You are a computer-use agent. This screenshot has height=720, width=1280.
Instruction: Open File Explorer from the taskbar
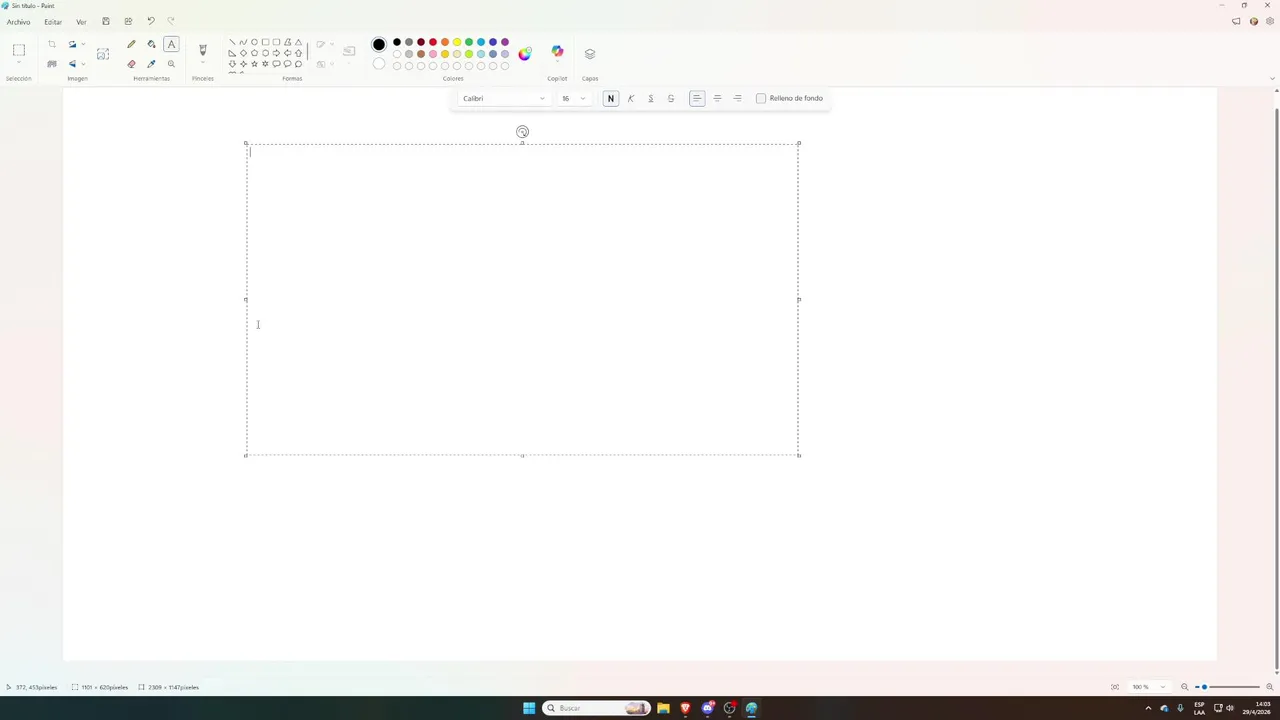pyautogui.click(x=663, y=708)
